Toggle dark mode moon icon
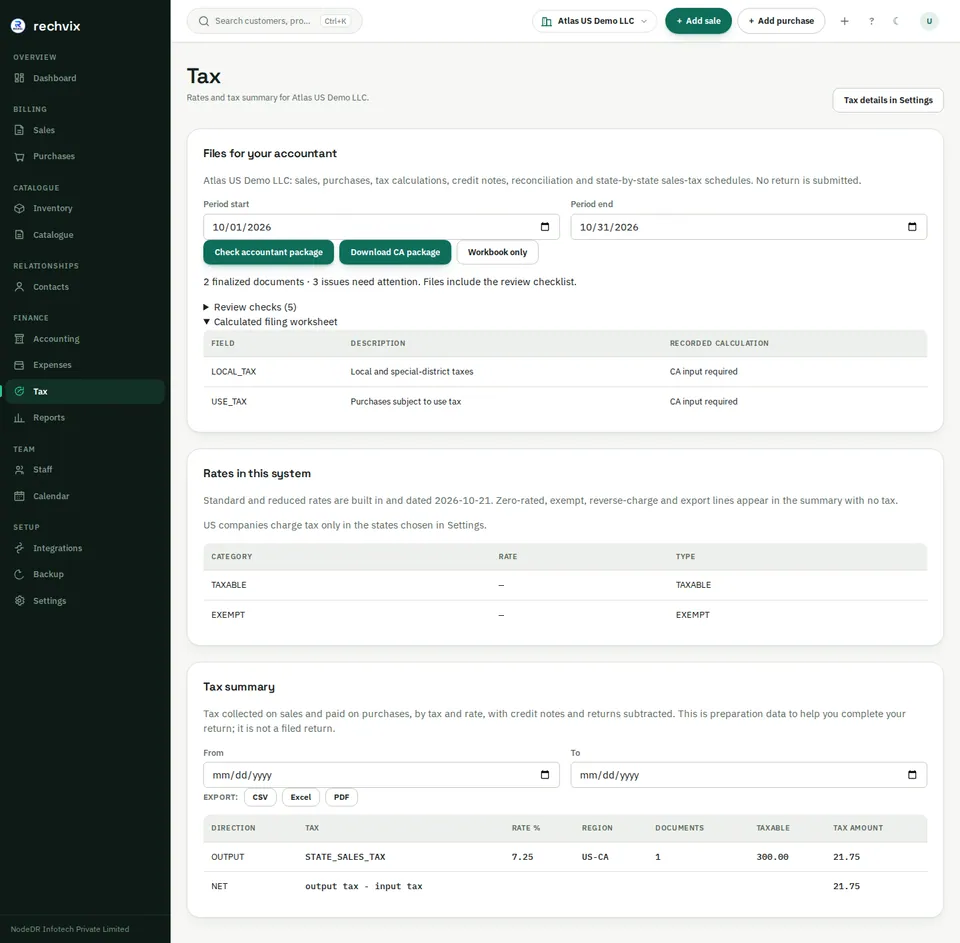 tap(896, 21)
